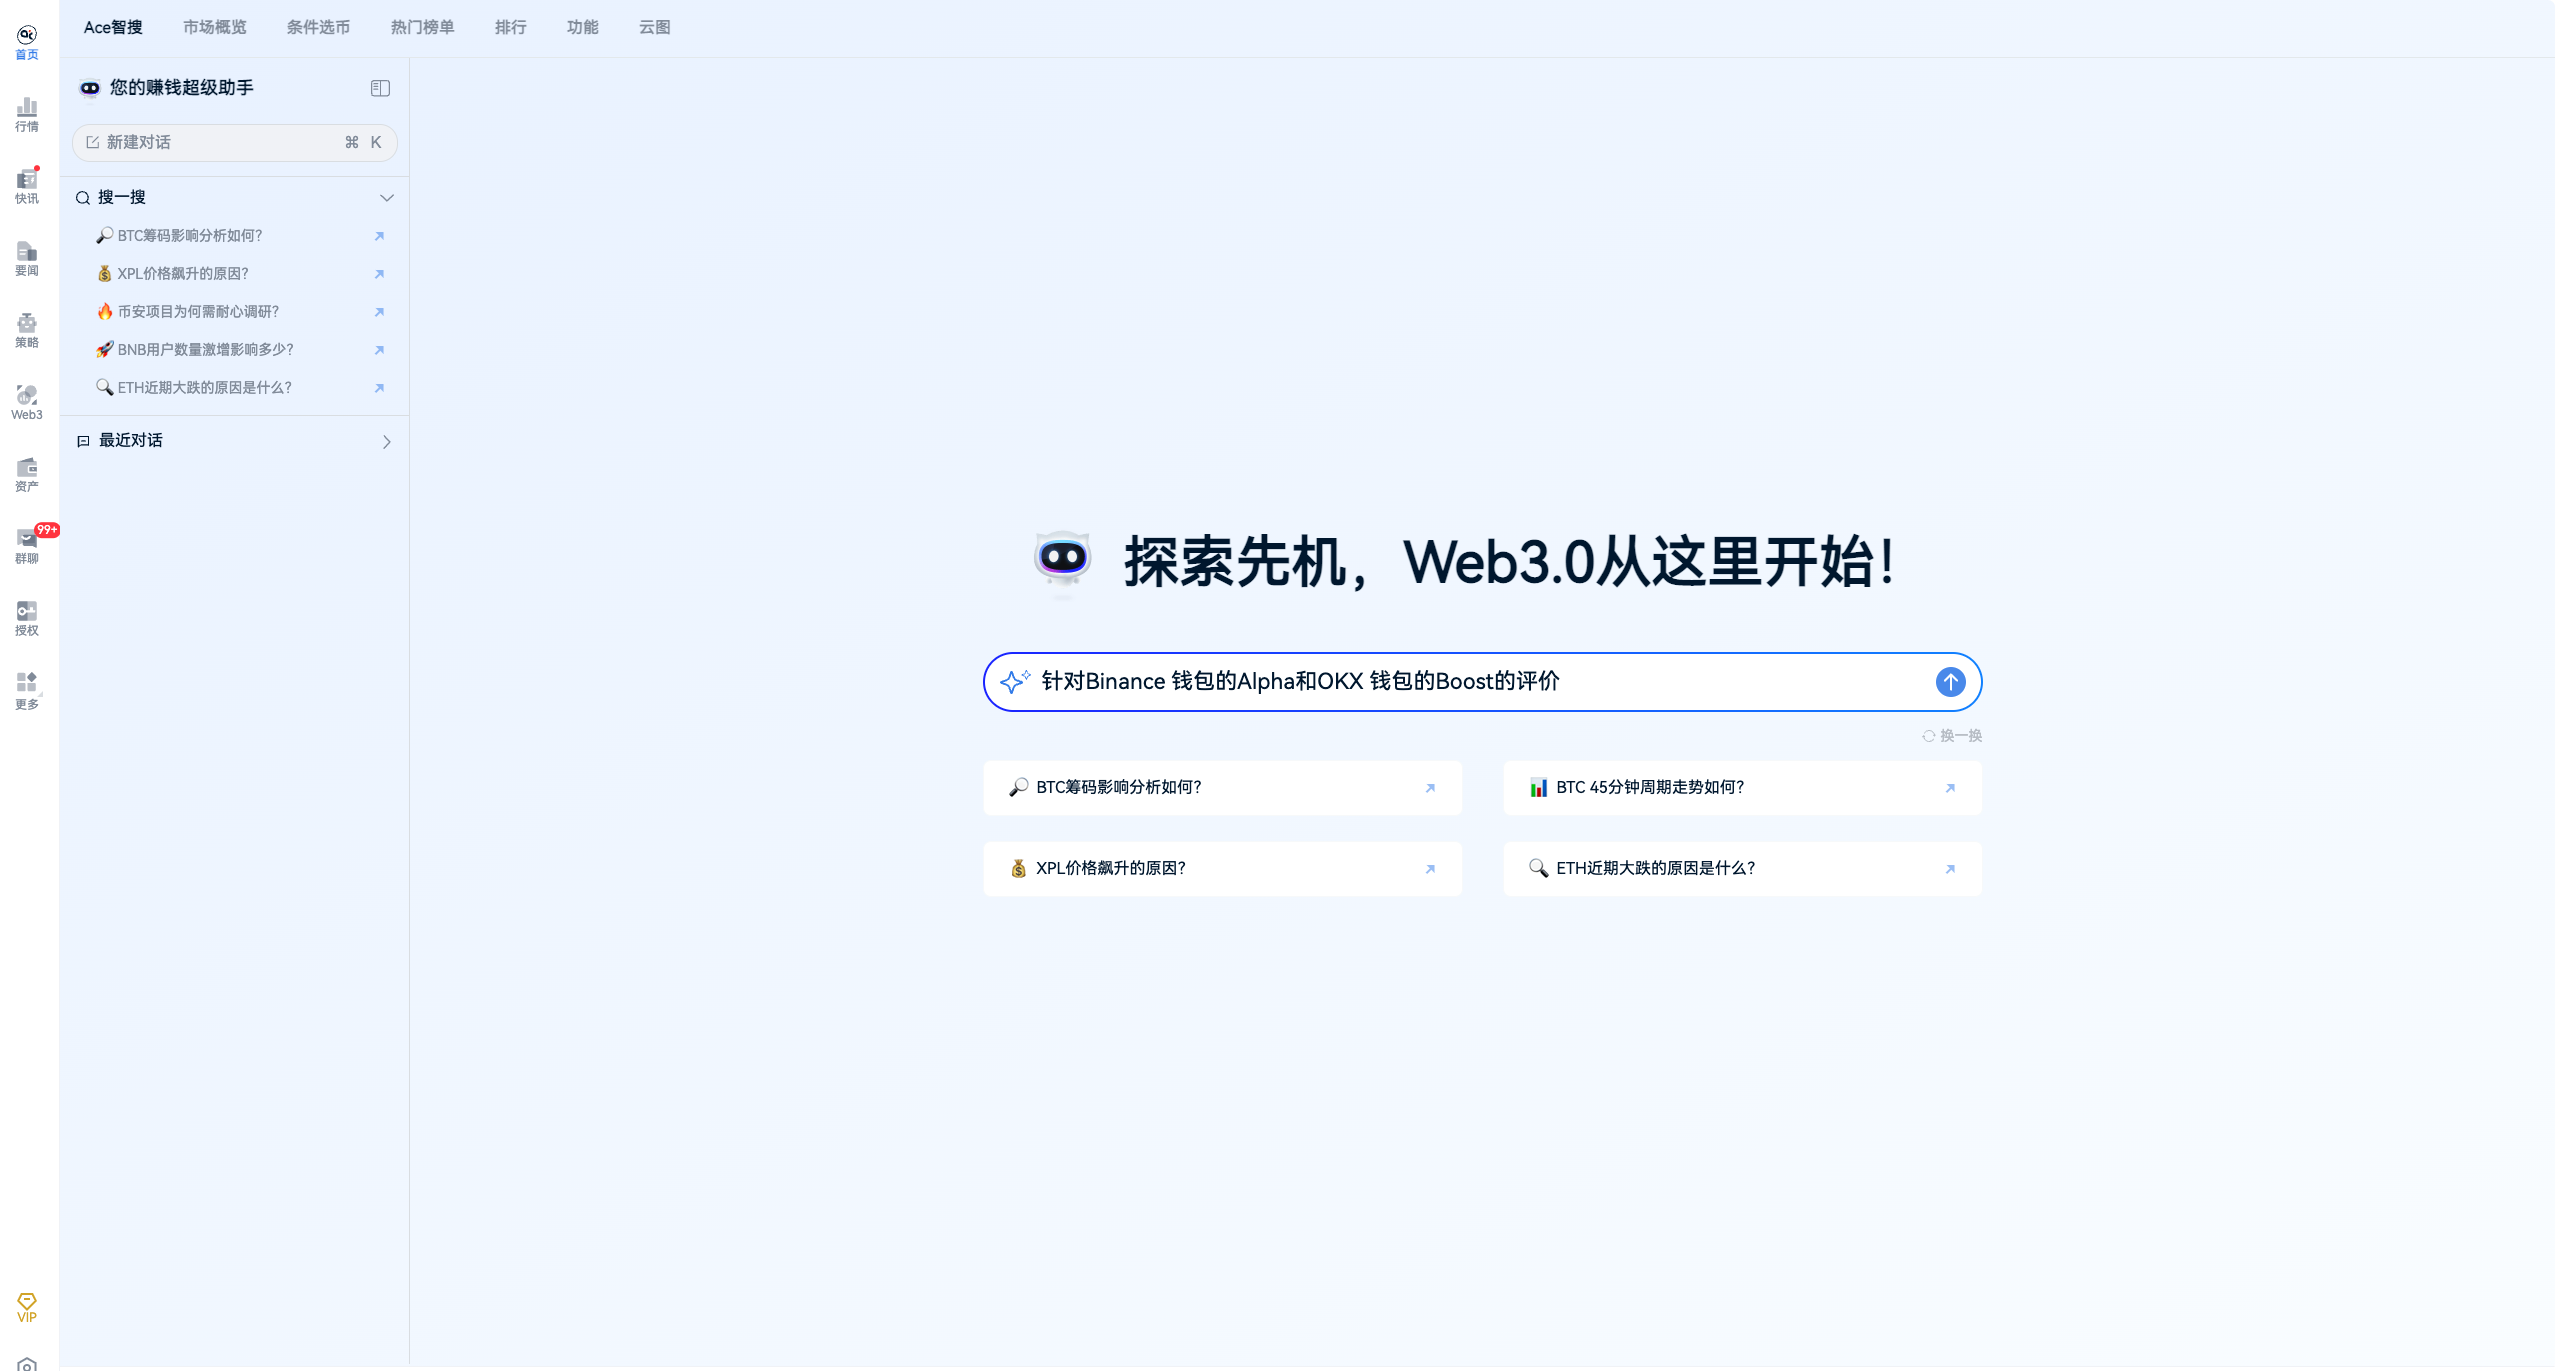Image resolution: width=2555 pixels, height=1371 pixels.
Task: Collapse the 搜一搜 section chevron
Action: tap(387, 198)
